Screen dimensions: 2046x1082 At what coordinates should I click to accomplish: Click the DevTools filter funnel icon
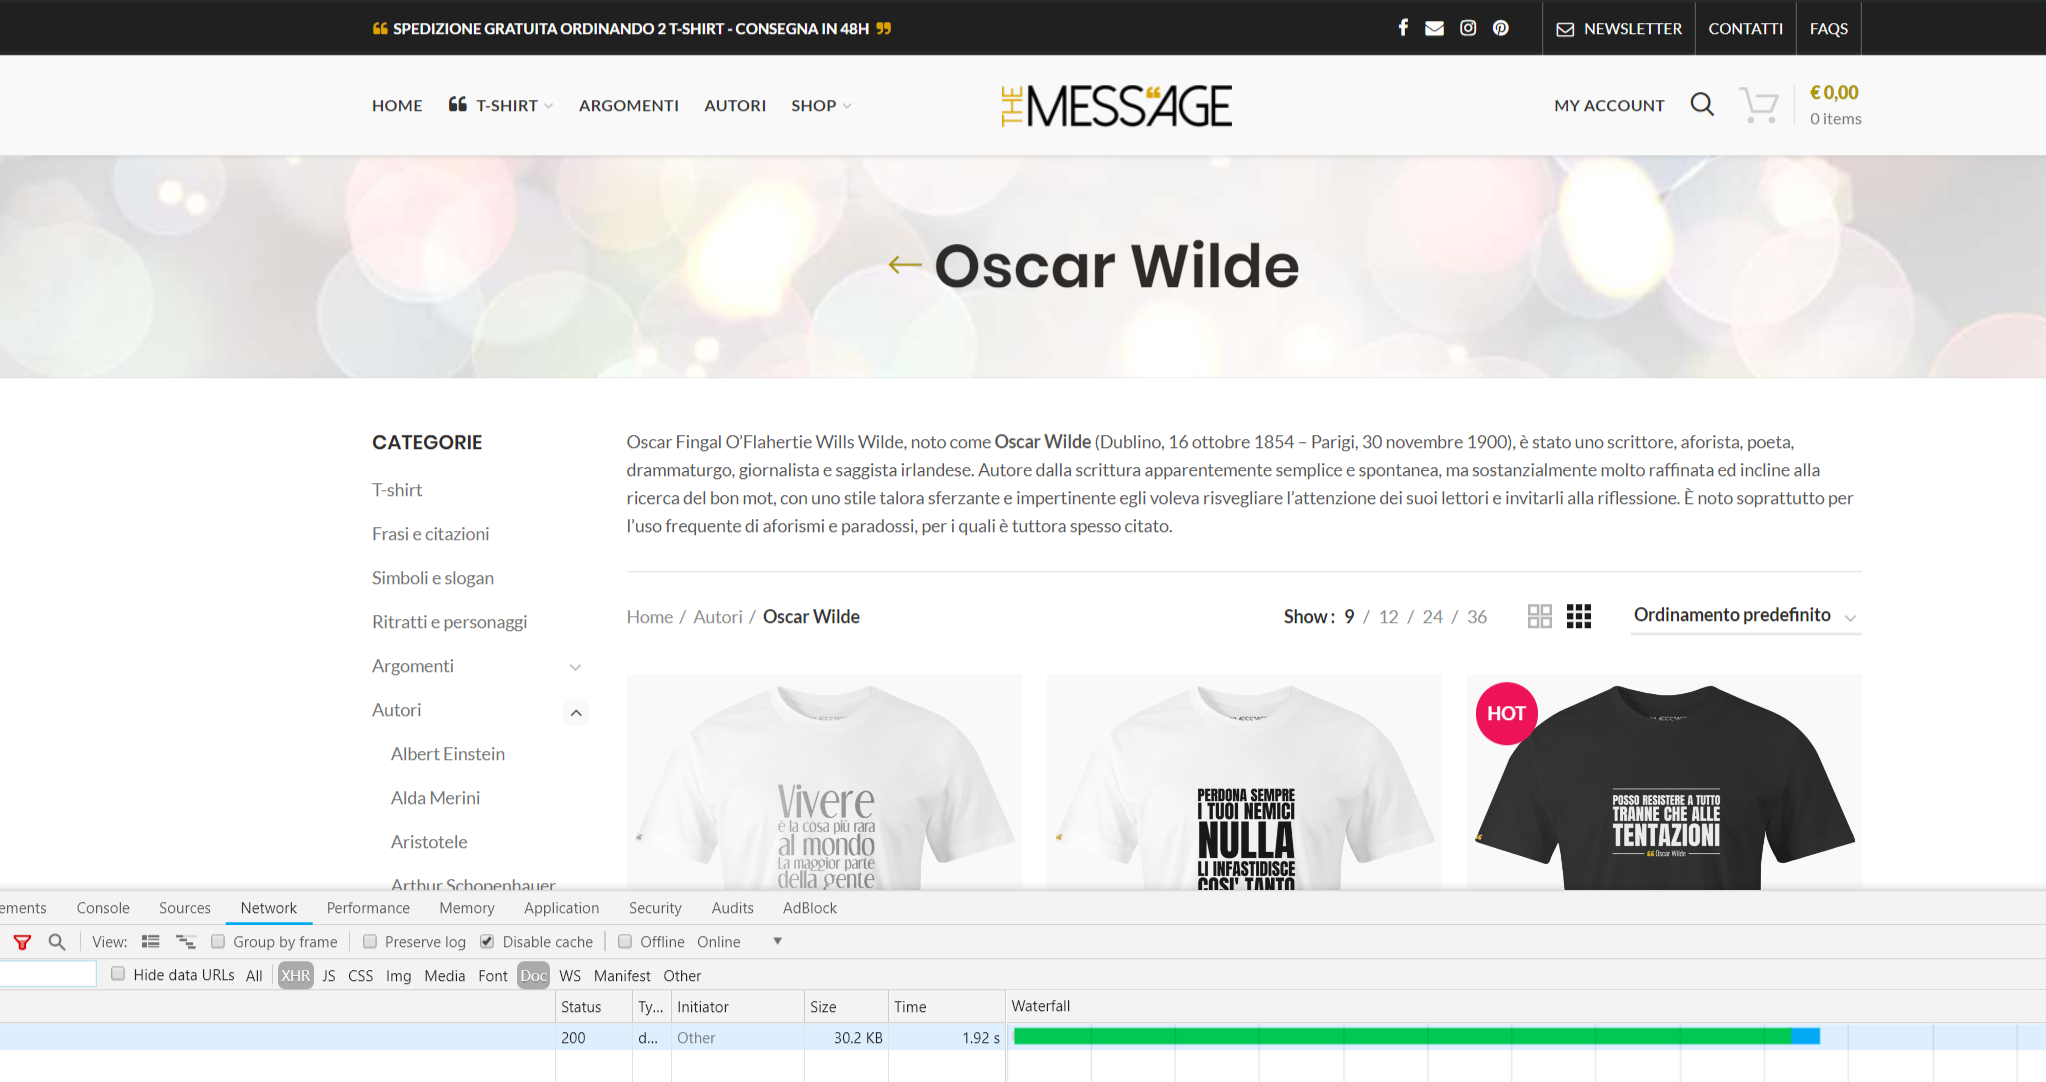click(22, 942)
